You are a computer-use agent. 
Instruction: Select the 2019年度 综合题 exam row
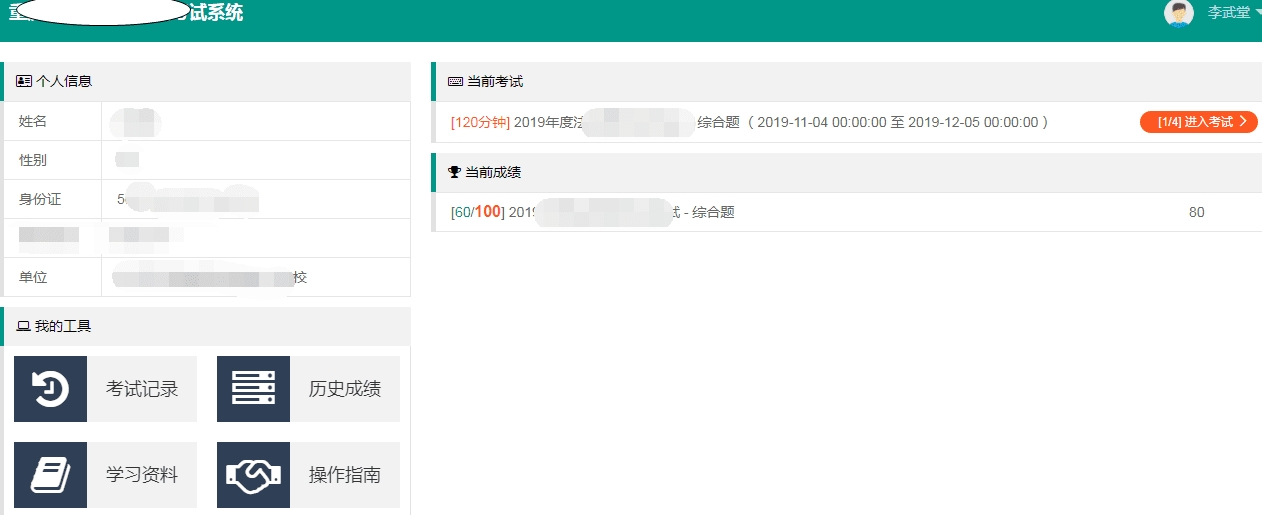click(x=847, y=122)
